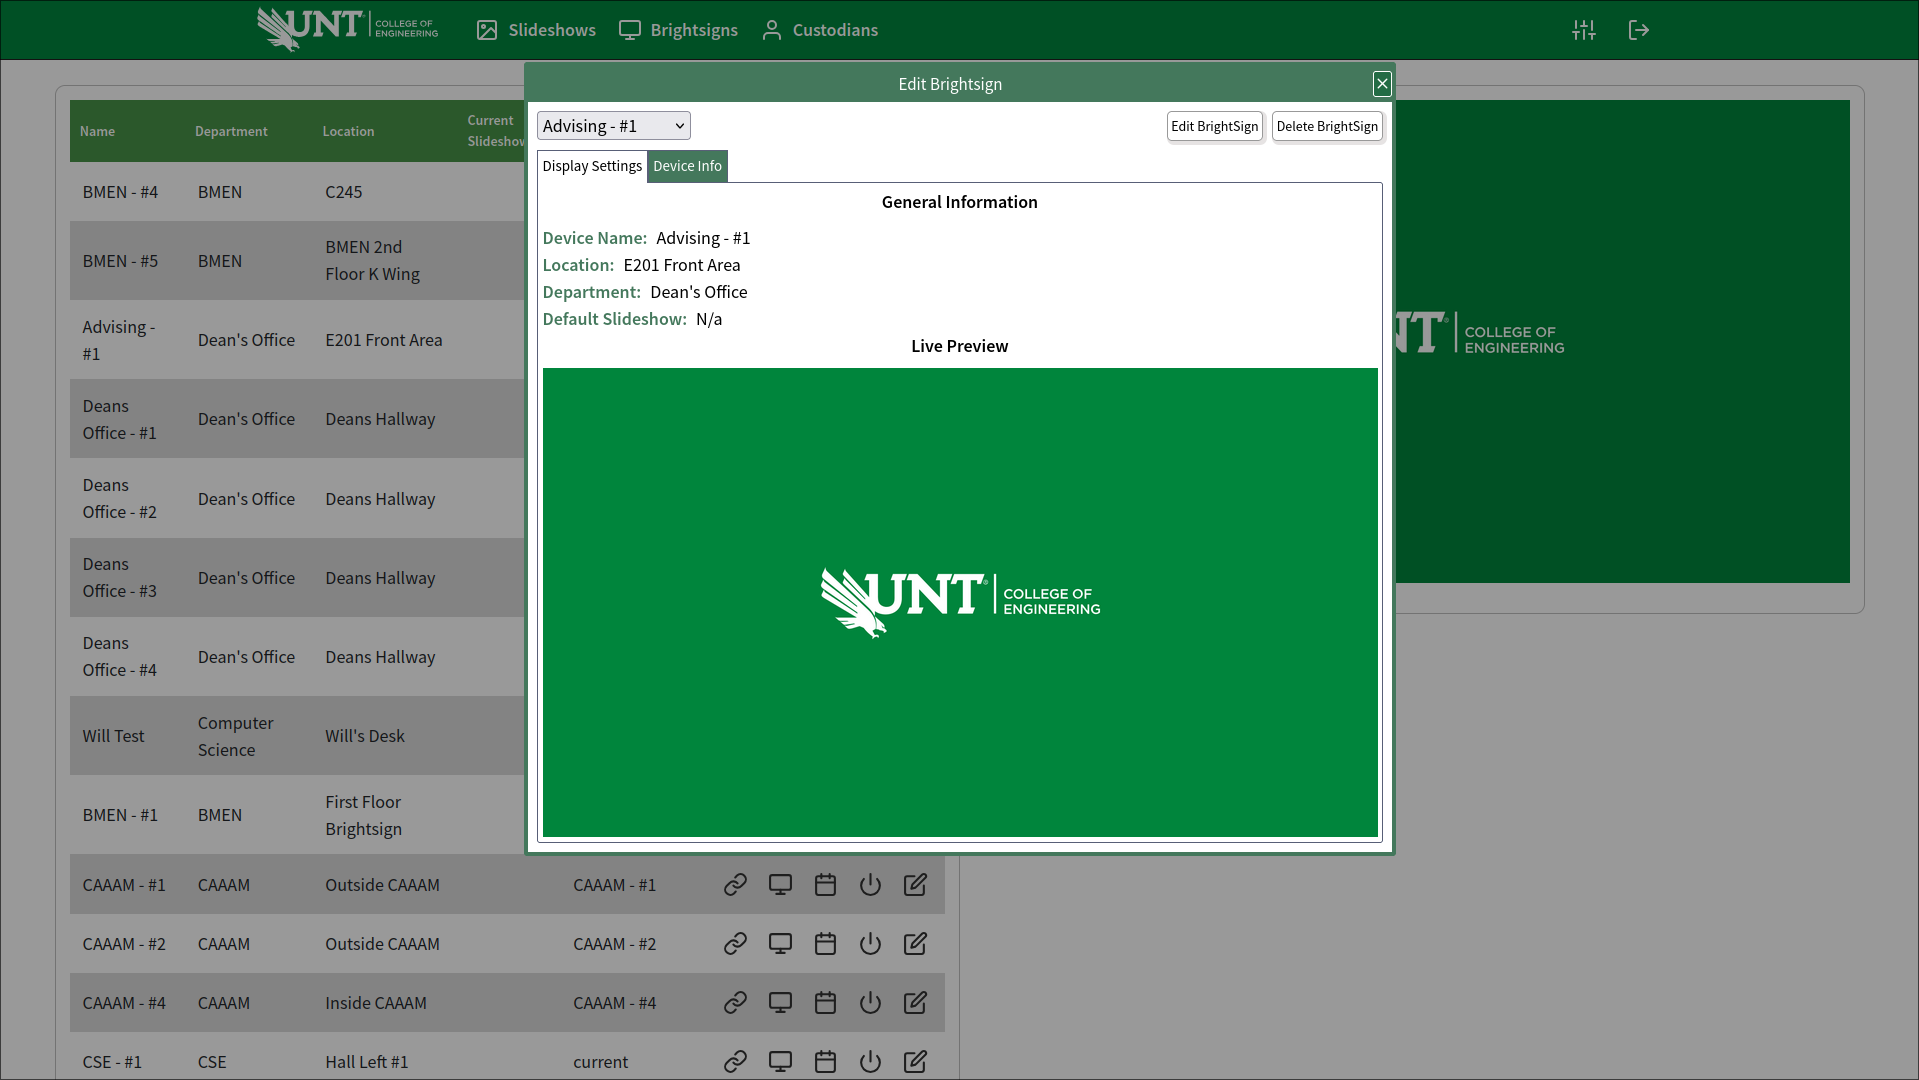Click the monitor icon for CAAAM - #4
The width and height of the screenshot is (1919, 1080).
click(780, 1003)
